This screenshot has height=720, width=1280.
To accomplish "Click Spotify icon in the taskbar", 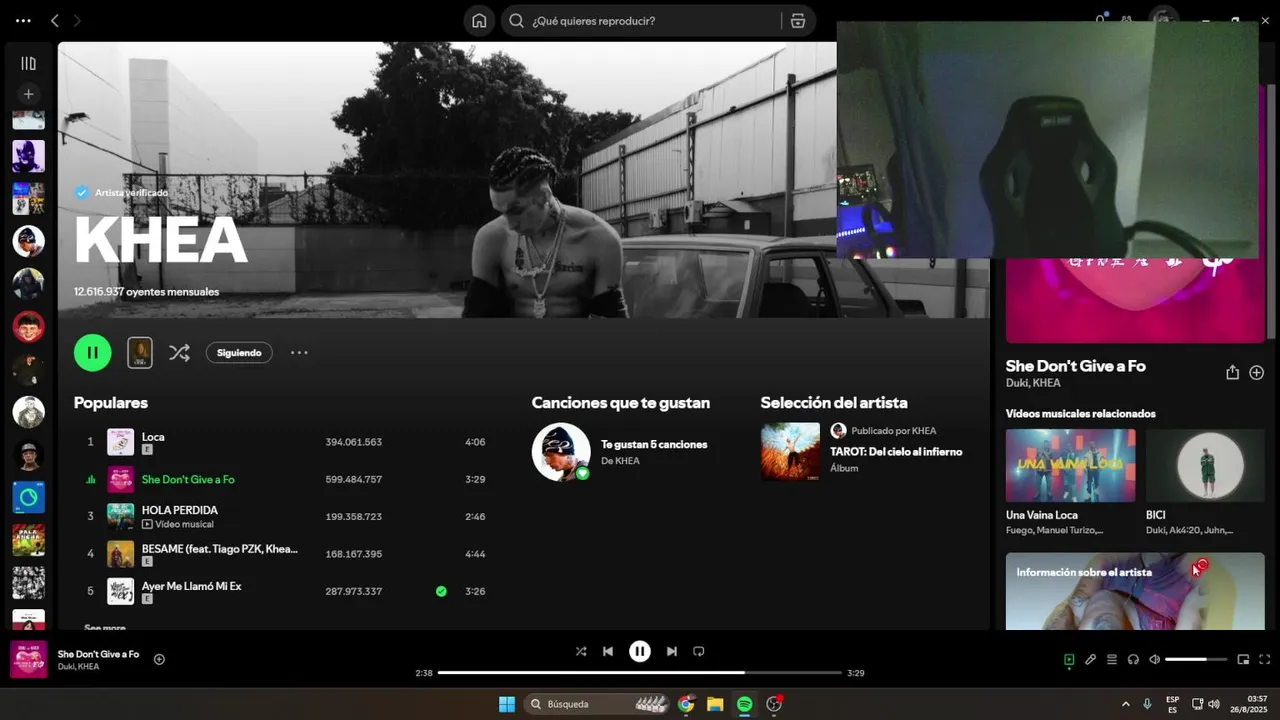I will point(744,704).
